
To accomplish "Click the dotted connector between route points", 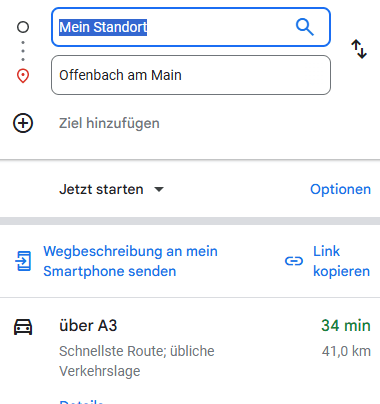I will 23,51.
